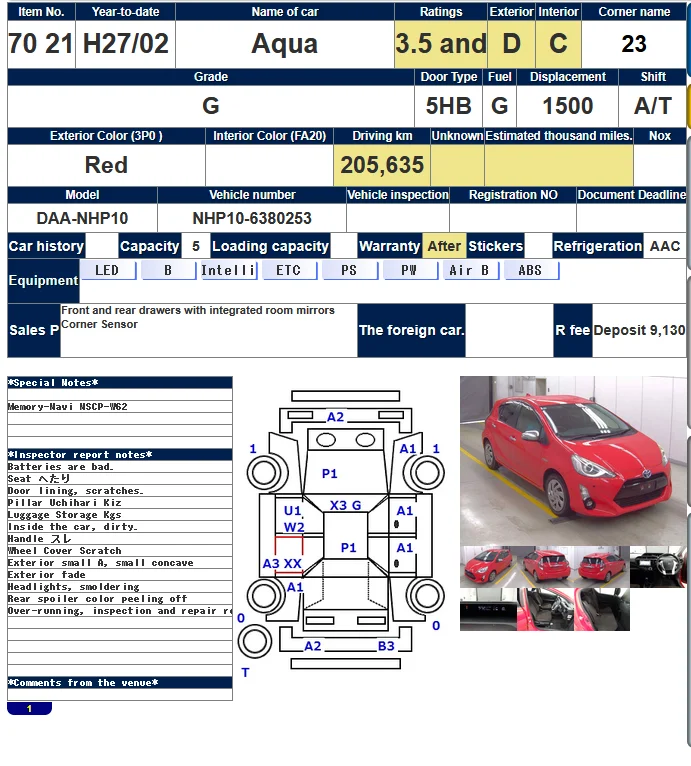Select the Air B equipment badge
Viewport: 691px width, 766px height.
coord(471,270)
